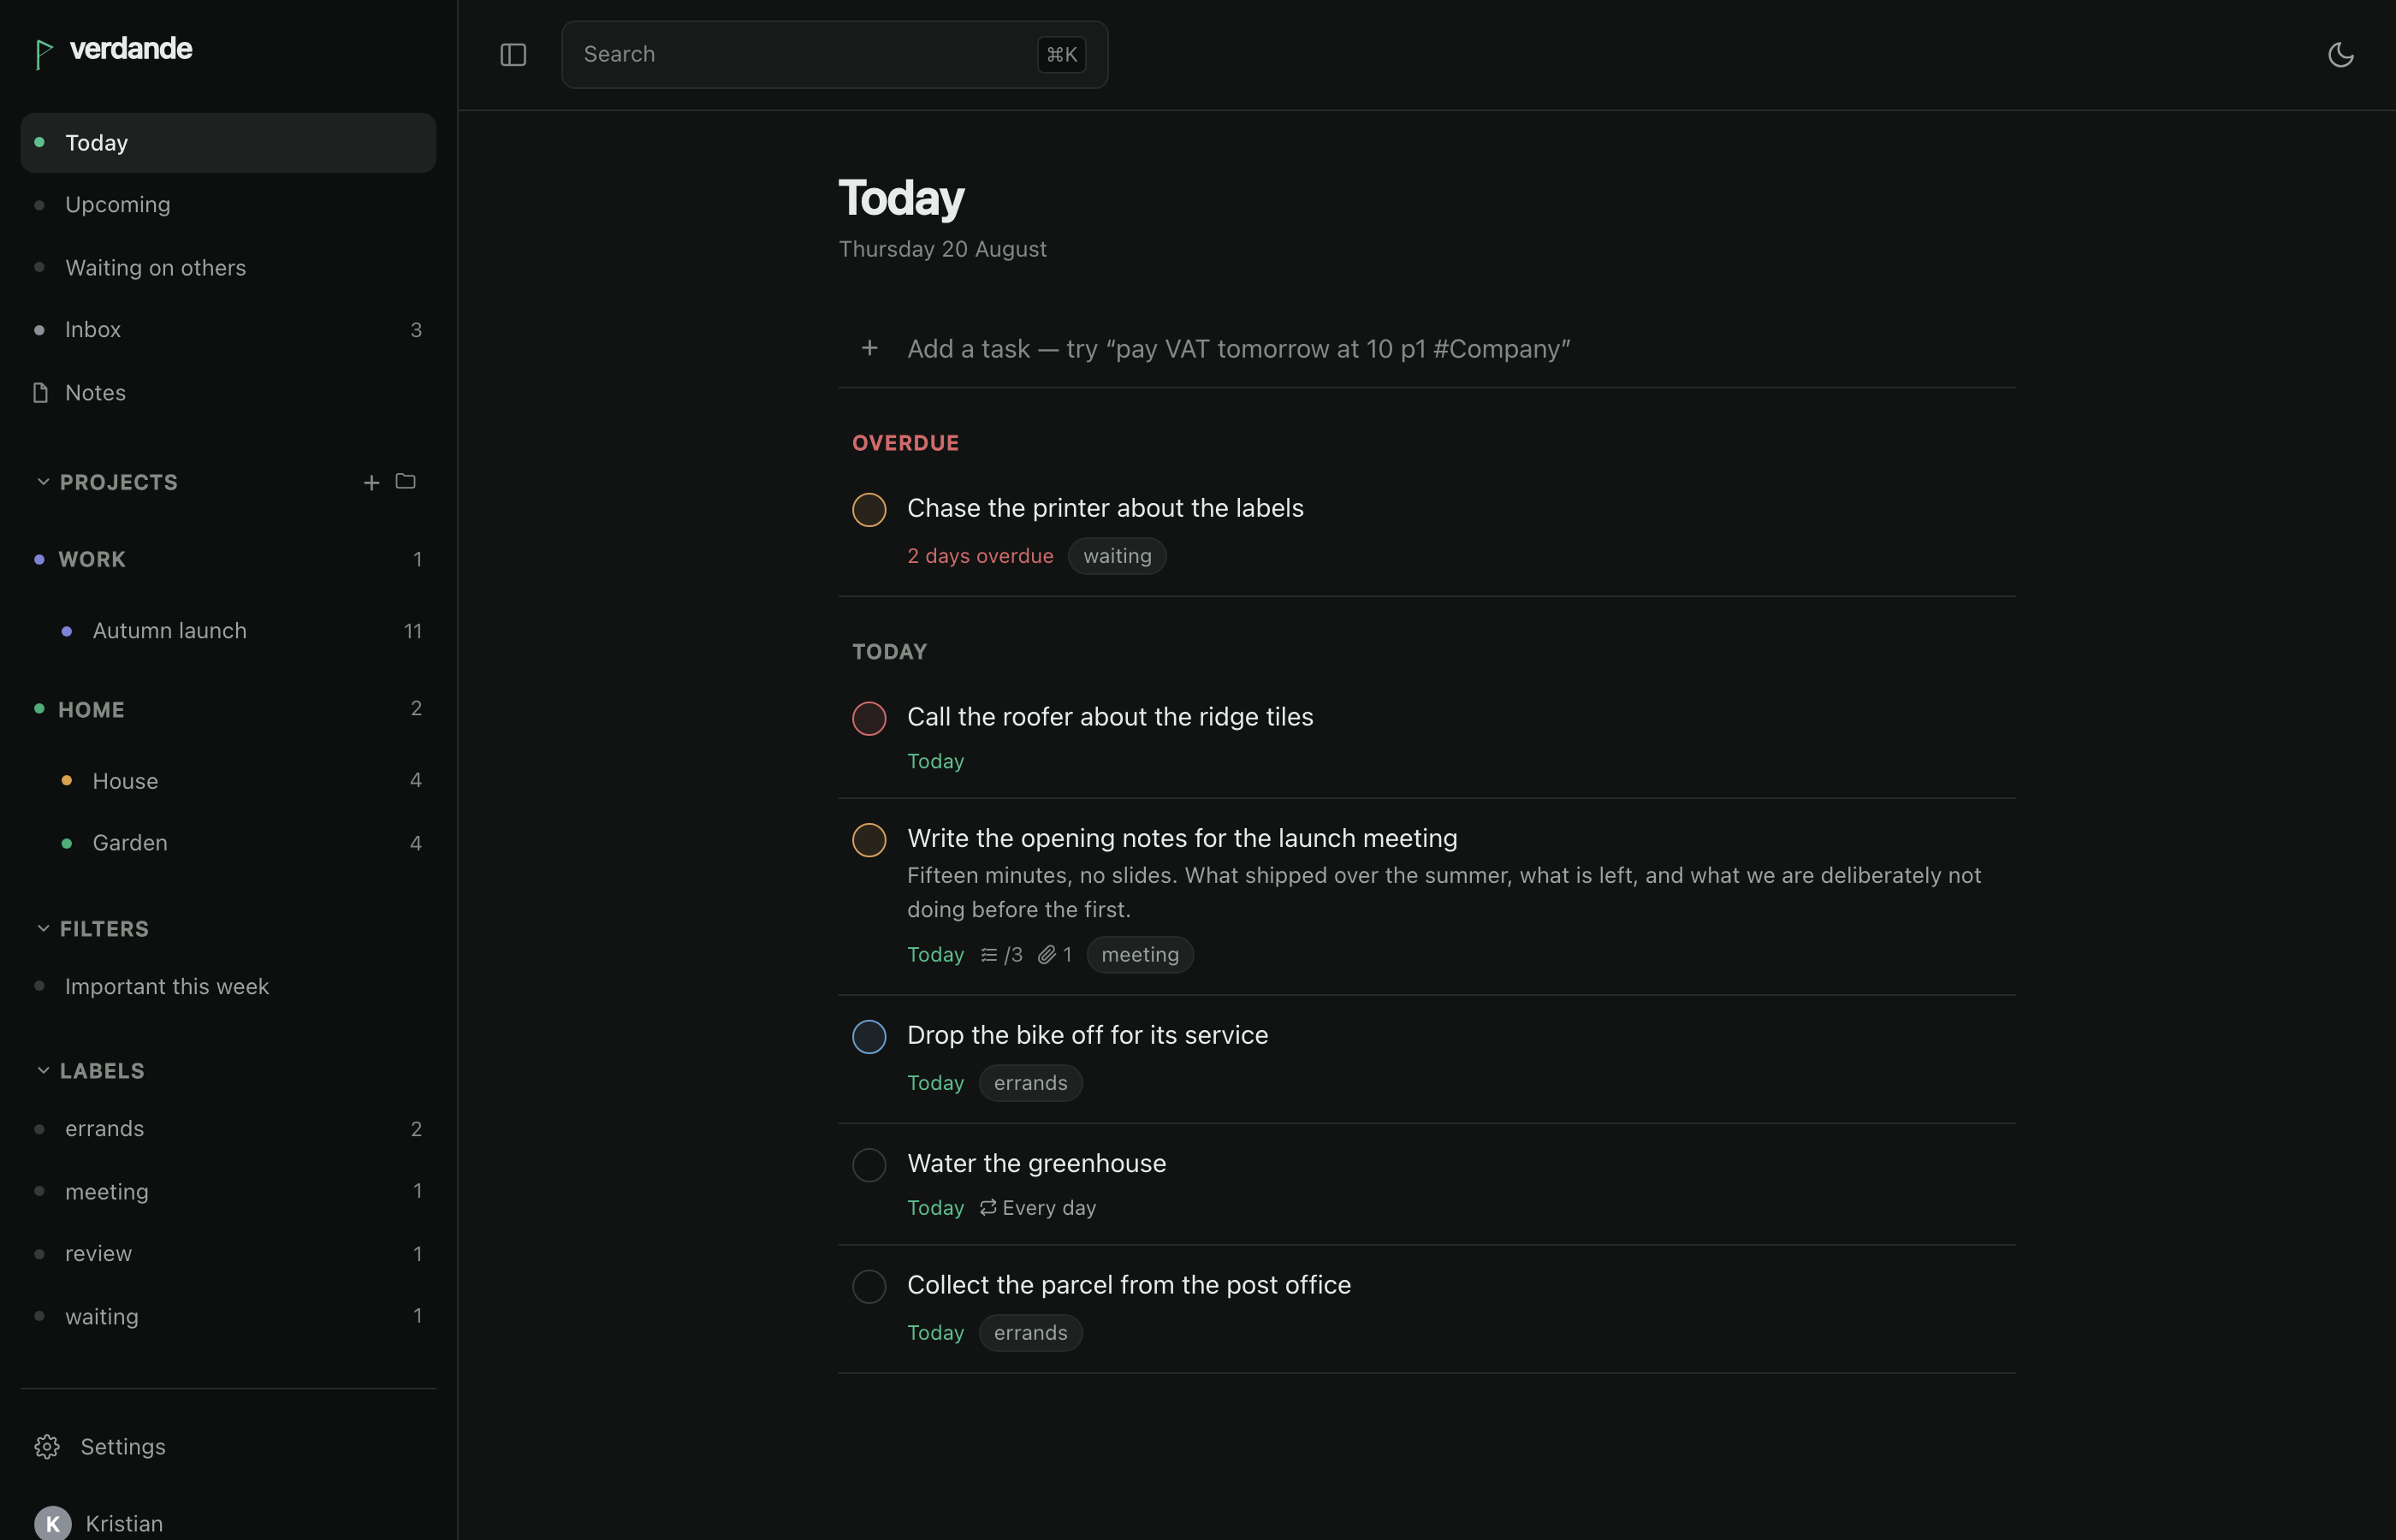The width and height of the screenshot is (2396, 1540).
Task: Open task Write the opening notes for the launch meeting
Action: click(1182, 838)
